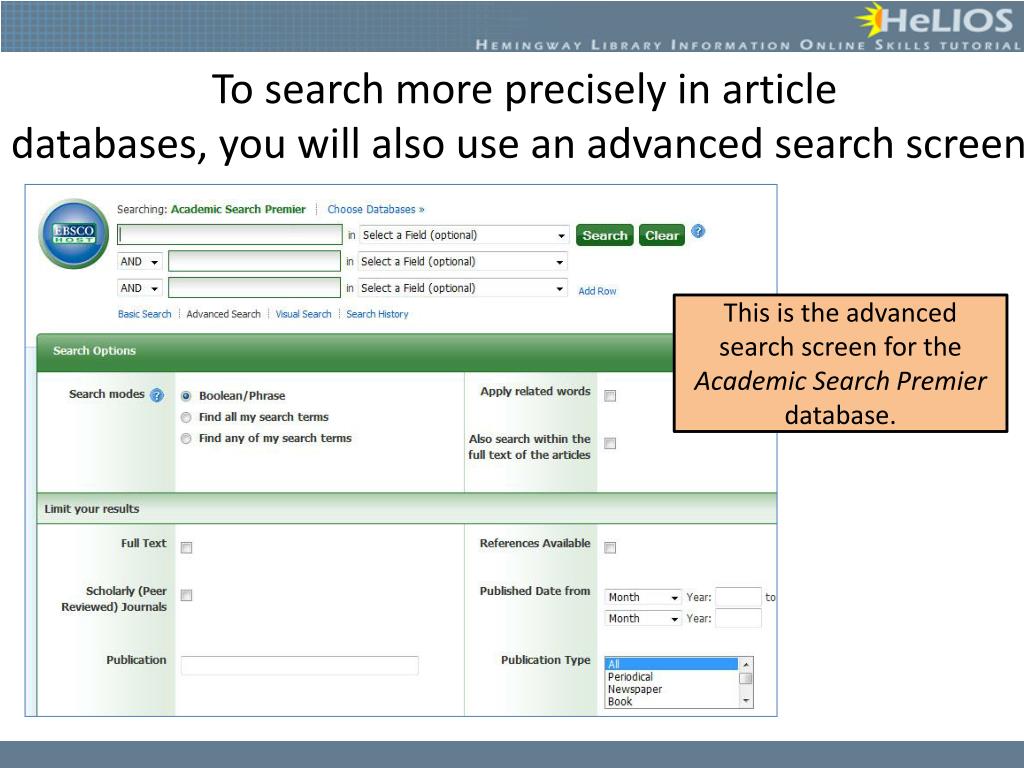The height and width of the screenshot is (768, 1024).
Task: Click the Clear button
Action: coord(662,235)
